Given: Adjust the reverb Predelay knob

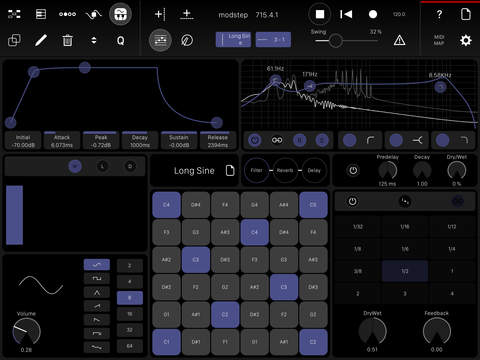Looking at the screenshot, I should [x=388, y=170].
